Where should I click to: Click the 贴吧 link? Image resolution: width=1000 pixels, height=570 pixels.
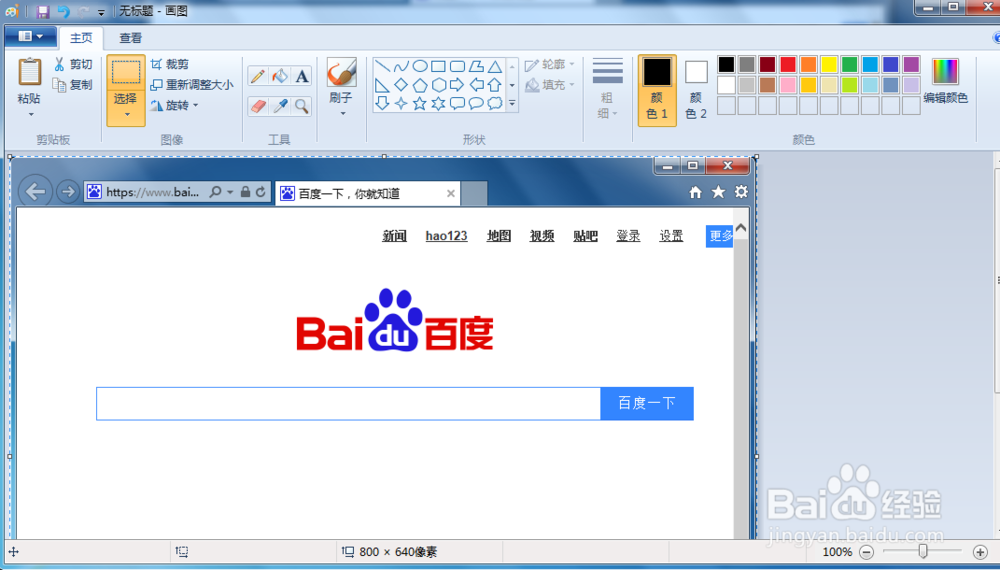click(585, 236)
